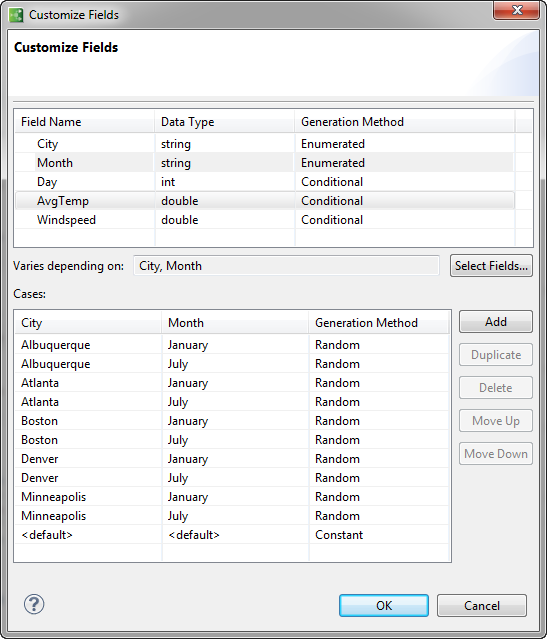Select the City field row
The image size is (547, 639).
(x=265, y=144)
